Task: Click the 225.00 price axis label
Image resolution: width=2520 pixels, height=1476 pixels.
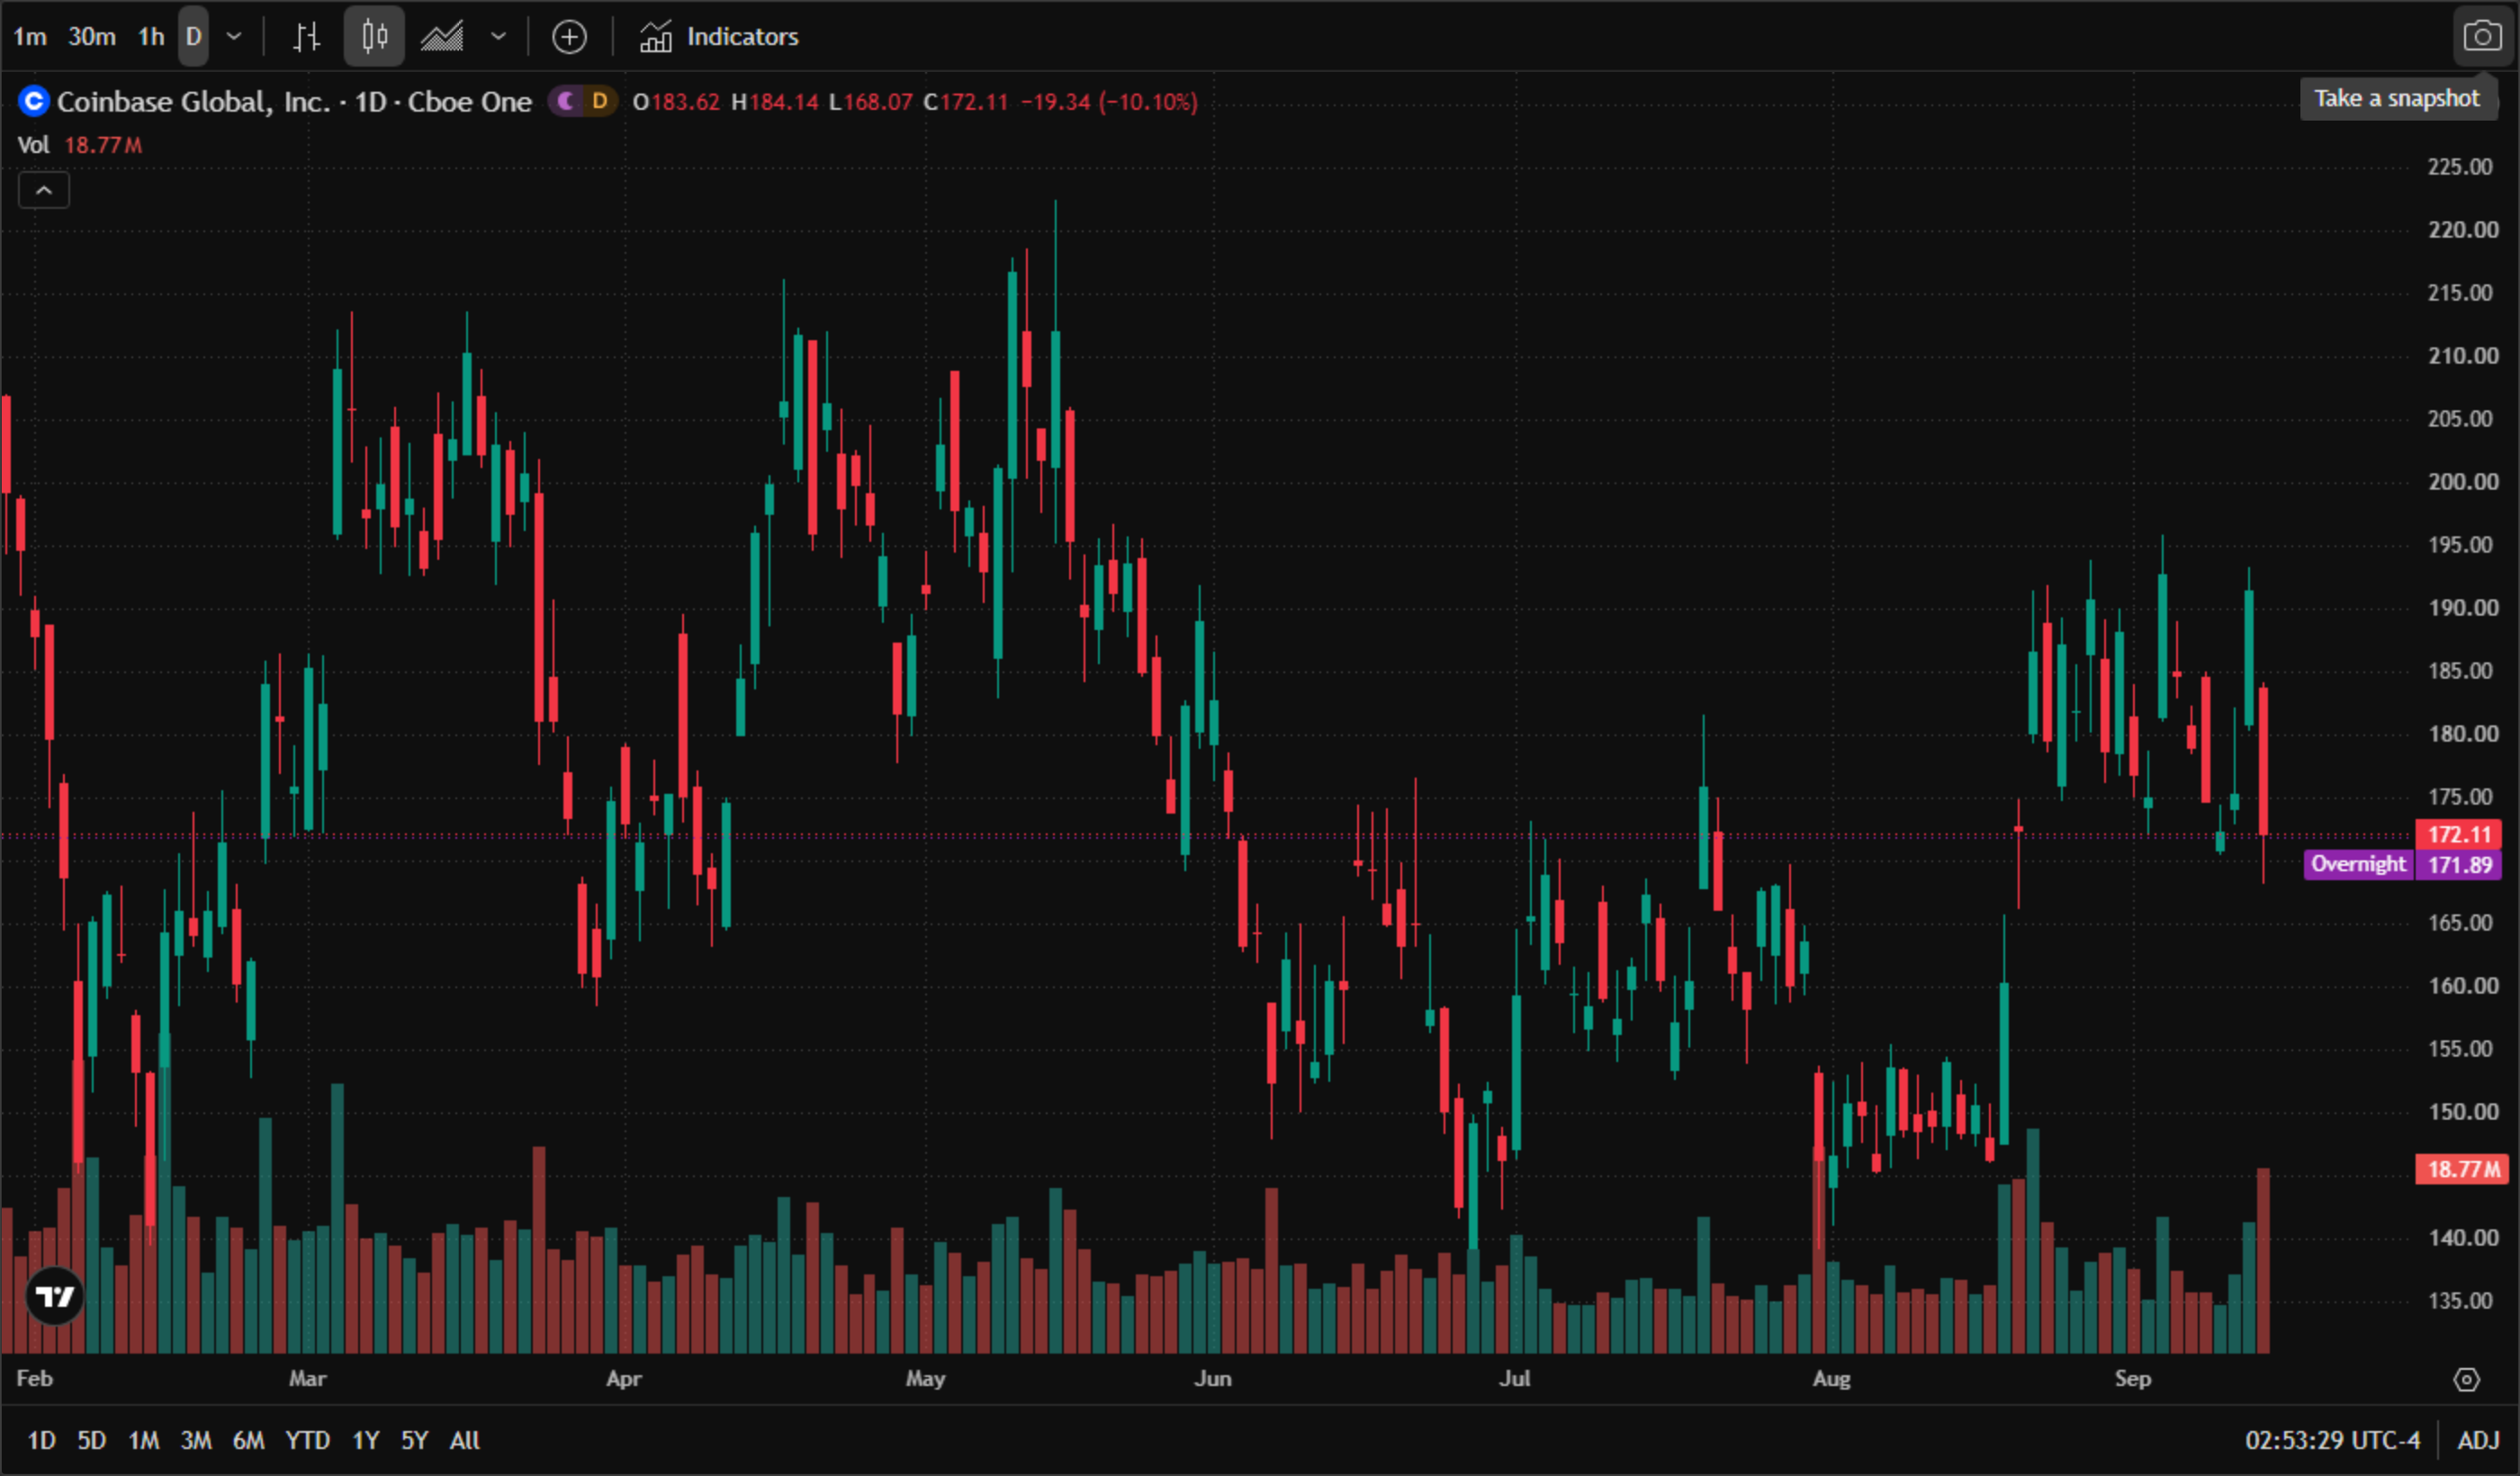Action: click(2460, 167)
